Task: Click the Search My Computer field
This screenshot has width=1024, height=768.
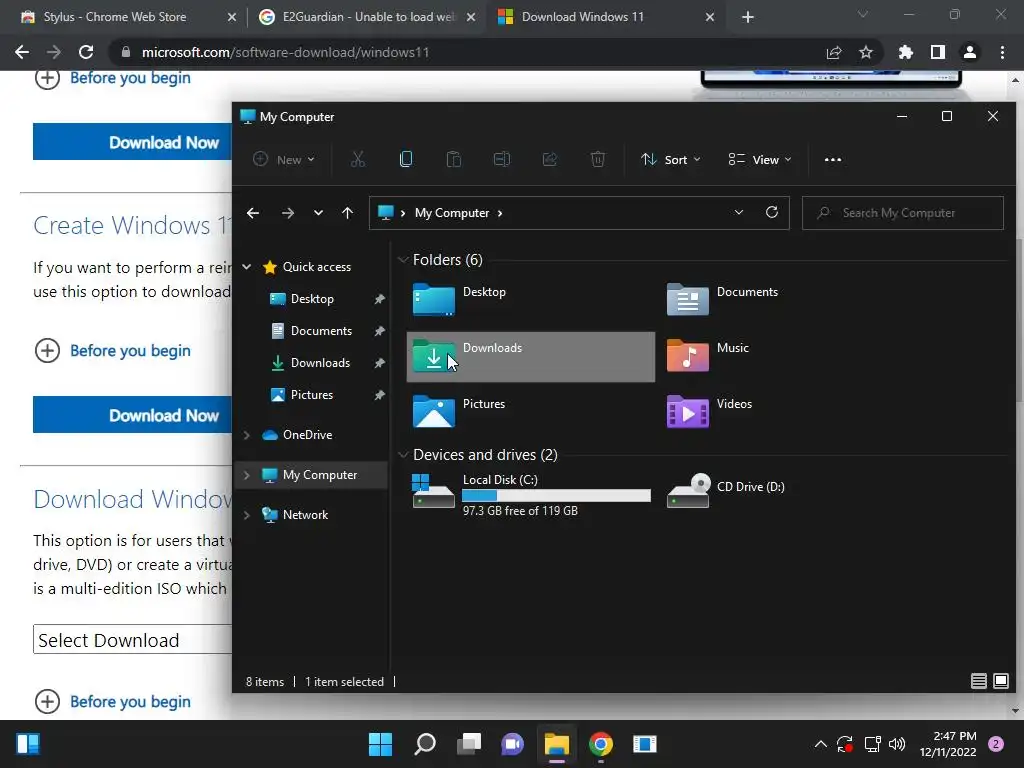Action: click(x=903, y=213)
